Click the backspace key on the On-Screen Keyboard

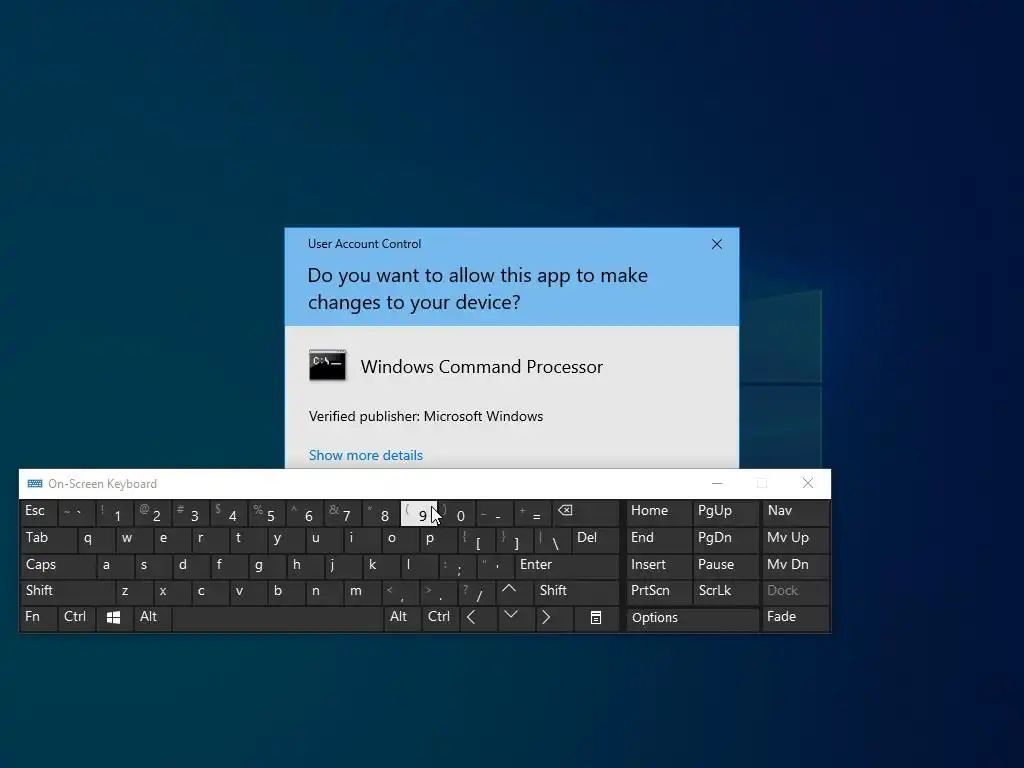[585, 513]
